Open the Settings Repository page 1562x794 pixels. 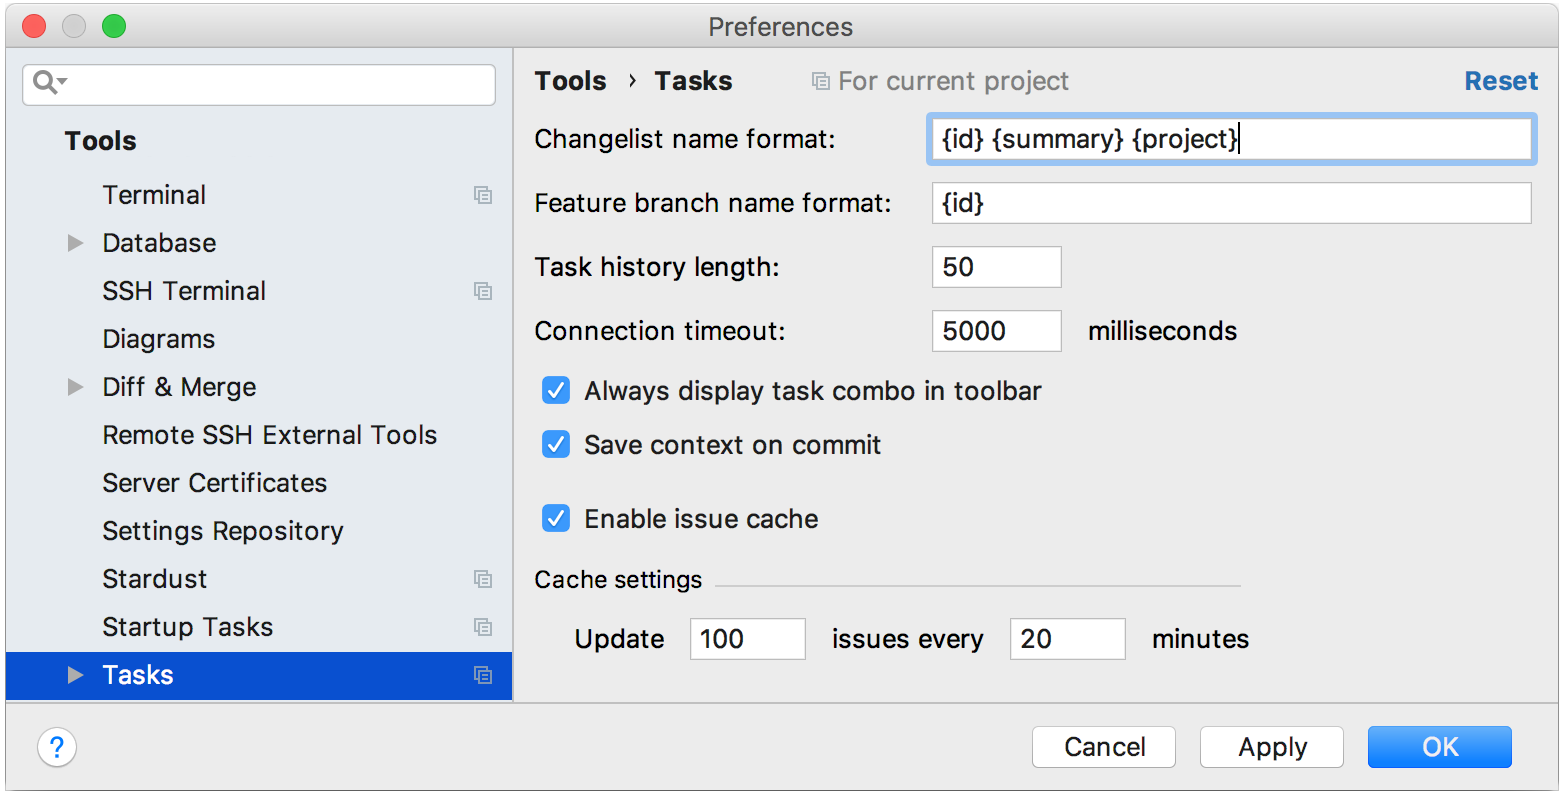(223, 531)
